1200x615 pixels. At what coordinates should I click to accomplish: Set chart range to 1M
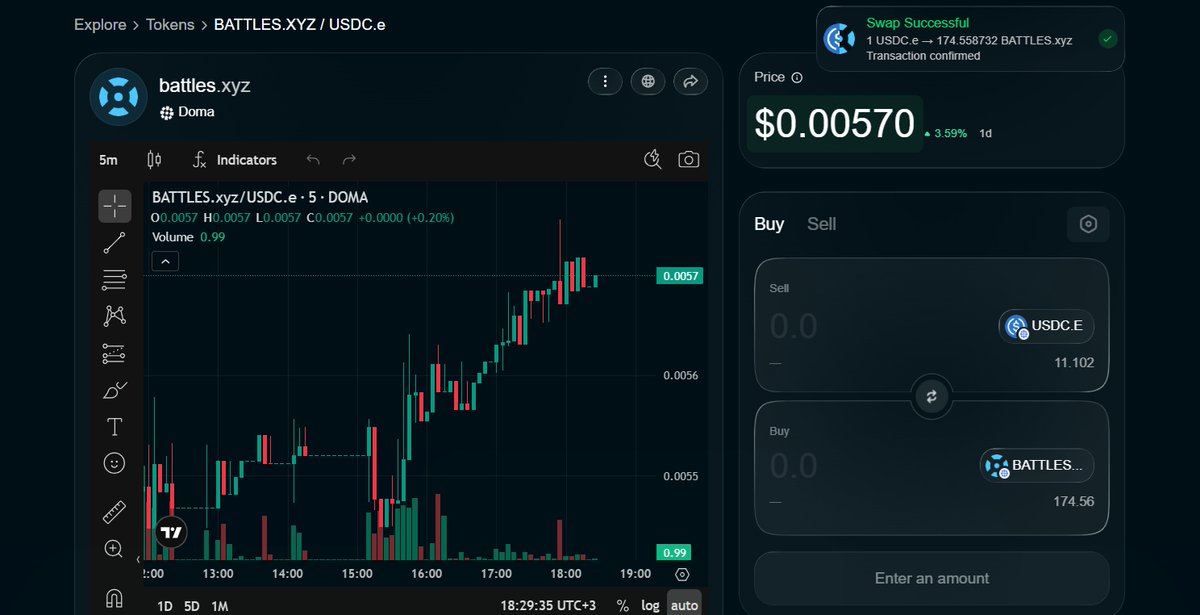tap(220, 606)
